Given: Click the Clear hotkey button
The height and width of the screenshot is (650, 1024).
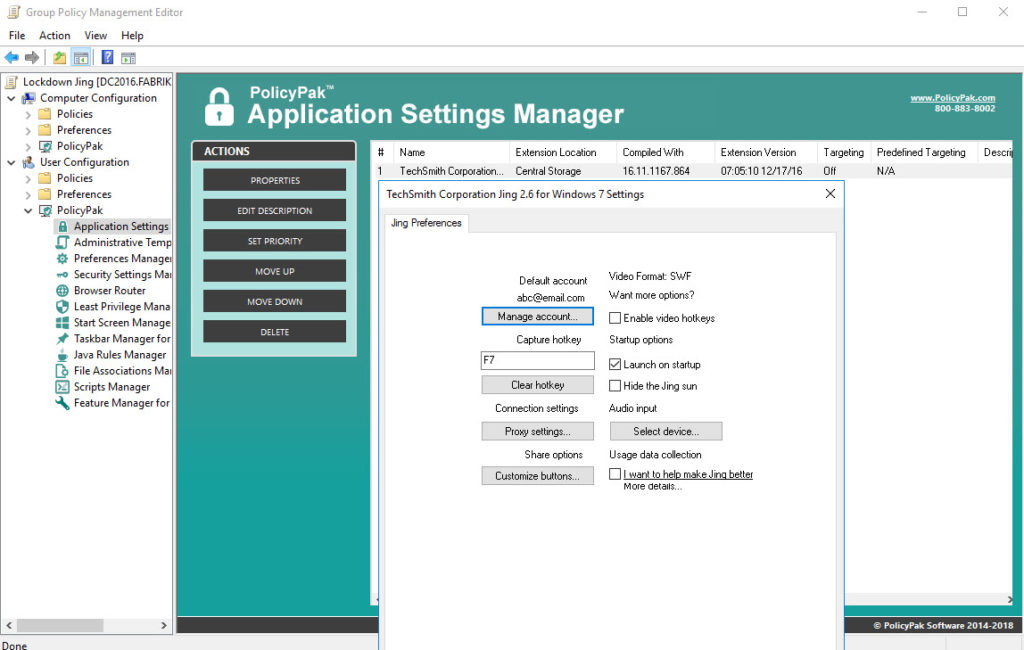Looking at the screenshot, I should 537,385.
